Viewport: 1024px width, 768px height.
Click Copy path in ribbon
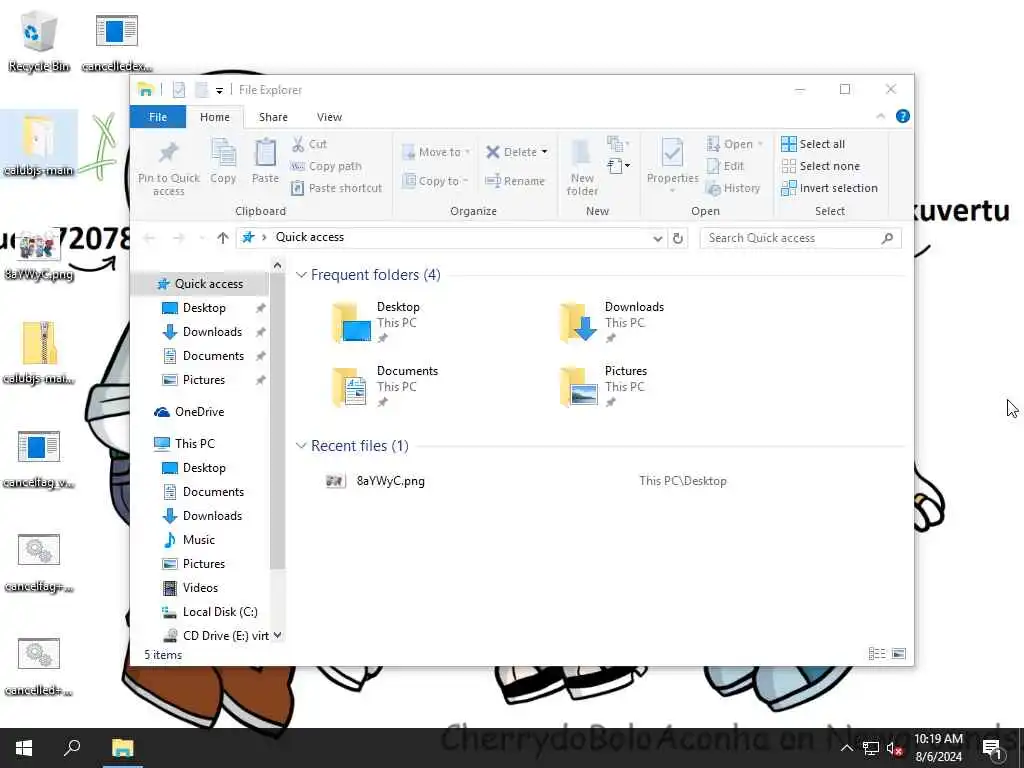pos(326,166)
